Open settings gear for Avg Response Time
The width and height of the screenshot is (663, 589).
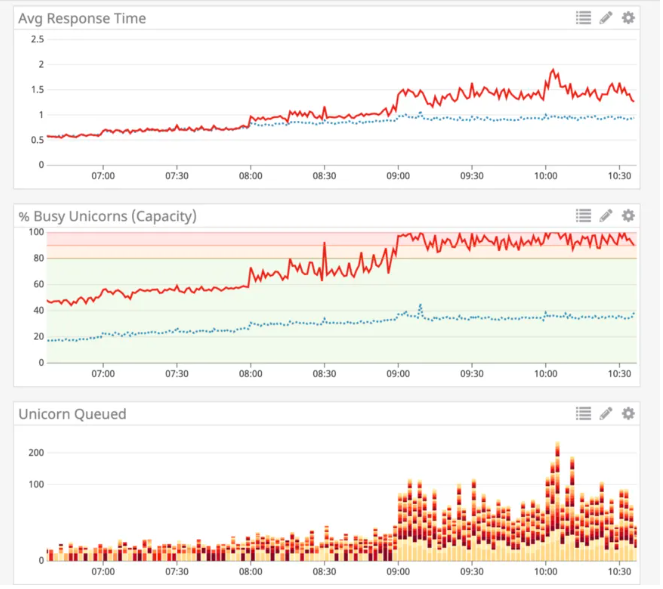coord(628,18)
